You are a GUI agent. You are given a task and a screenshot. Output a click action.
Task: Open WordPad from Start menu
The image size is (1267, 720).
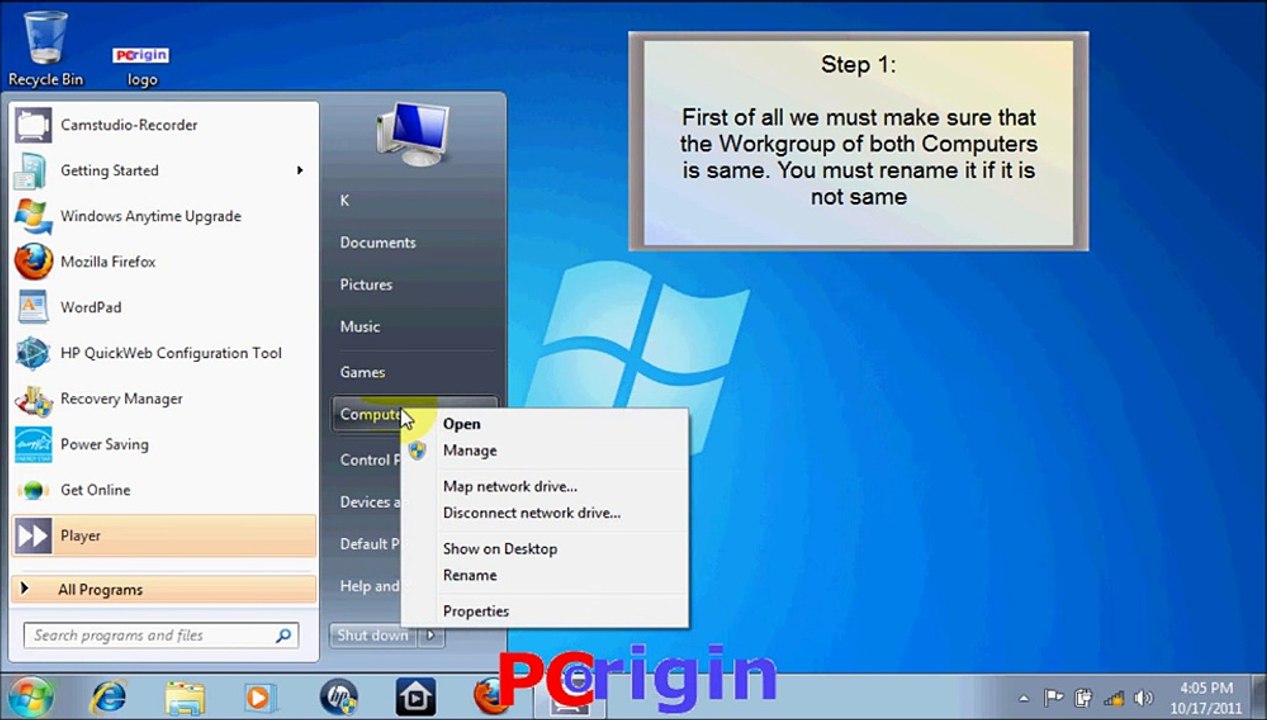coord(164,308)
